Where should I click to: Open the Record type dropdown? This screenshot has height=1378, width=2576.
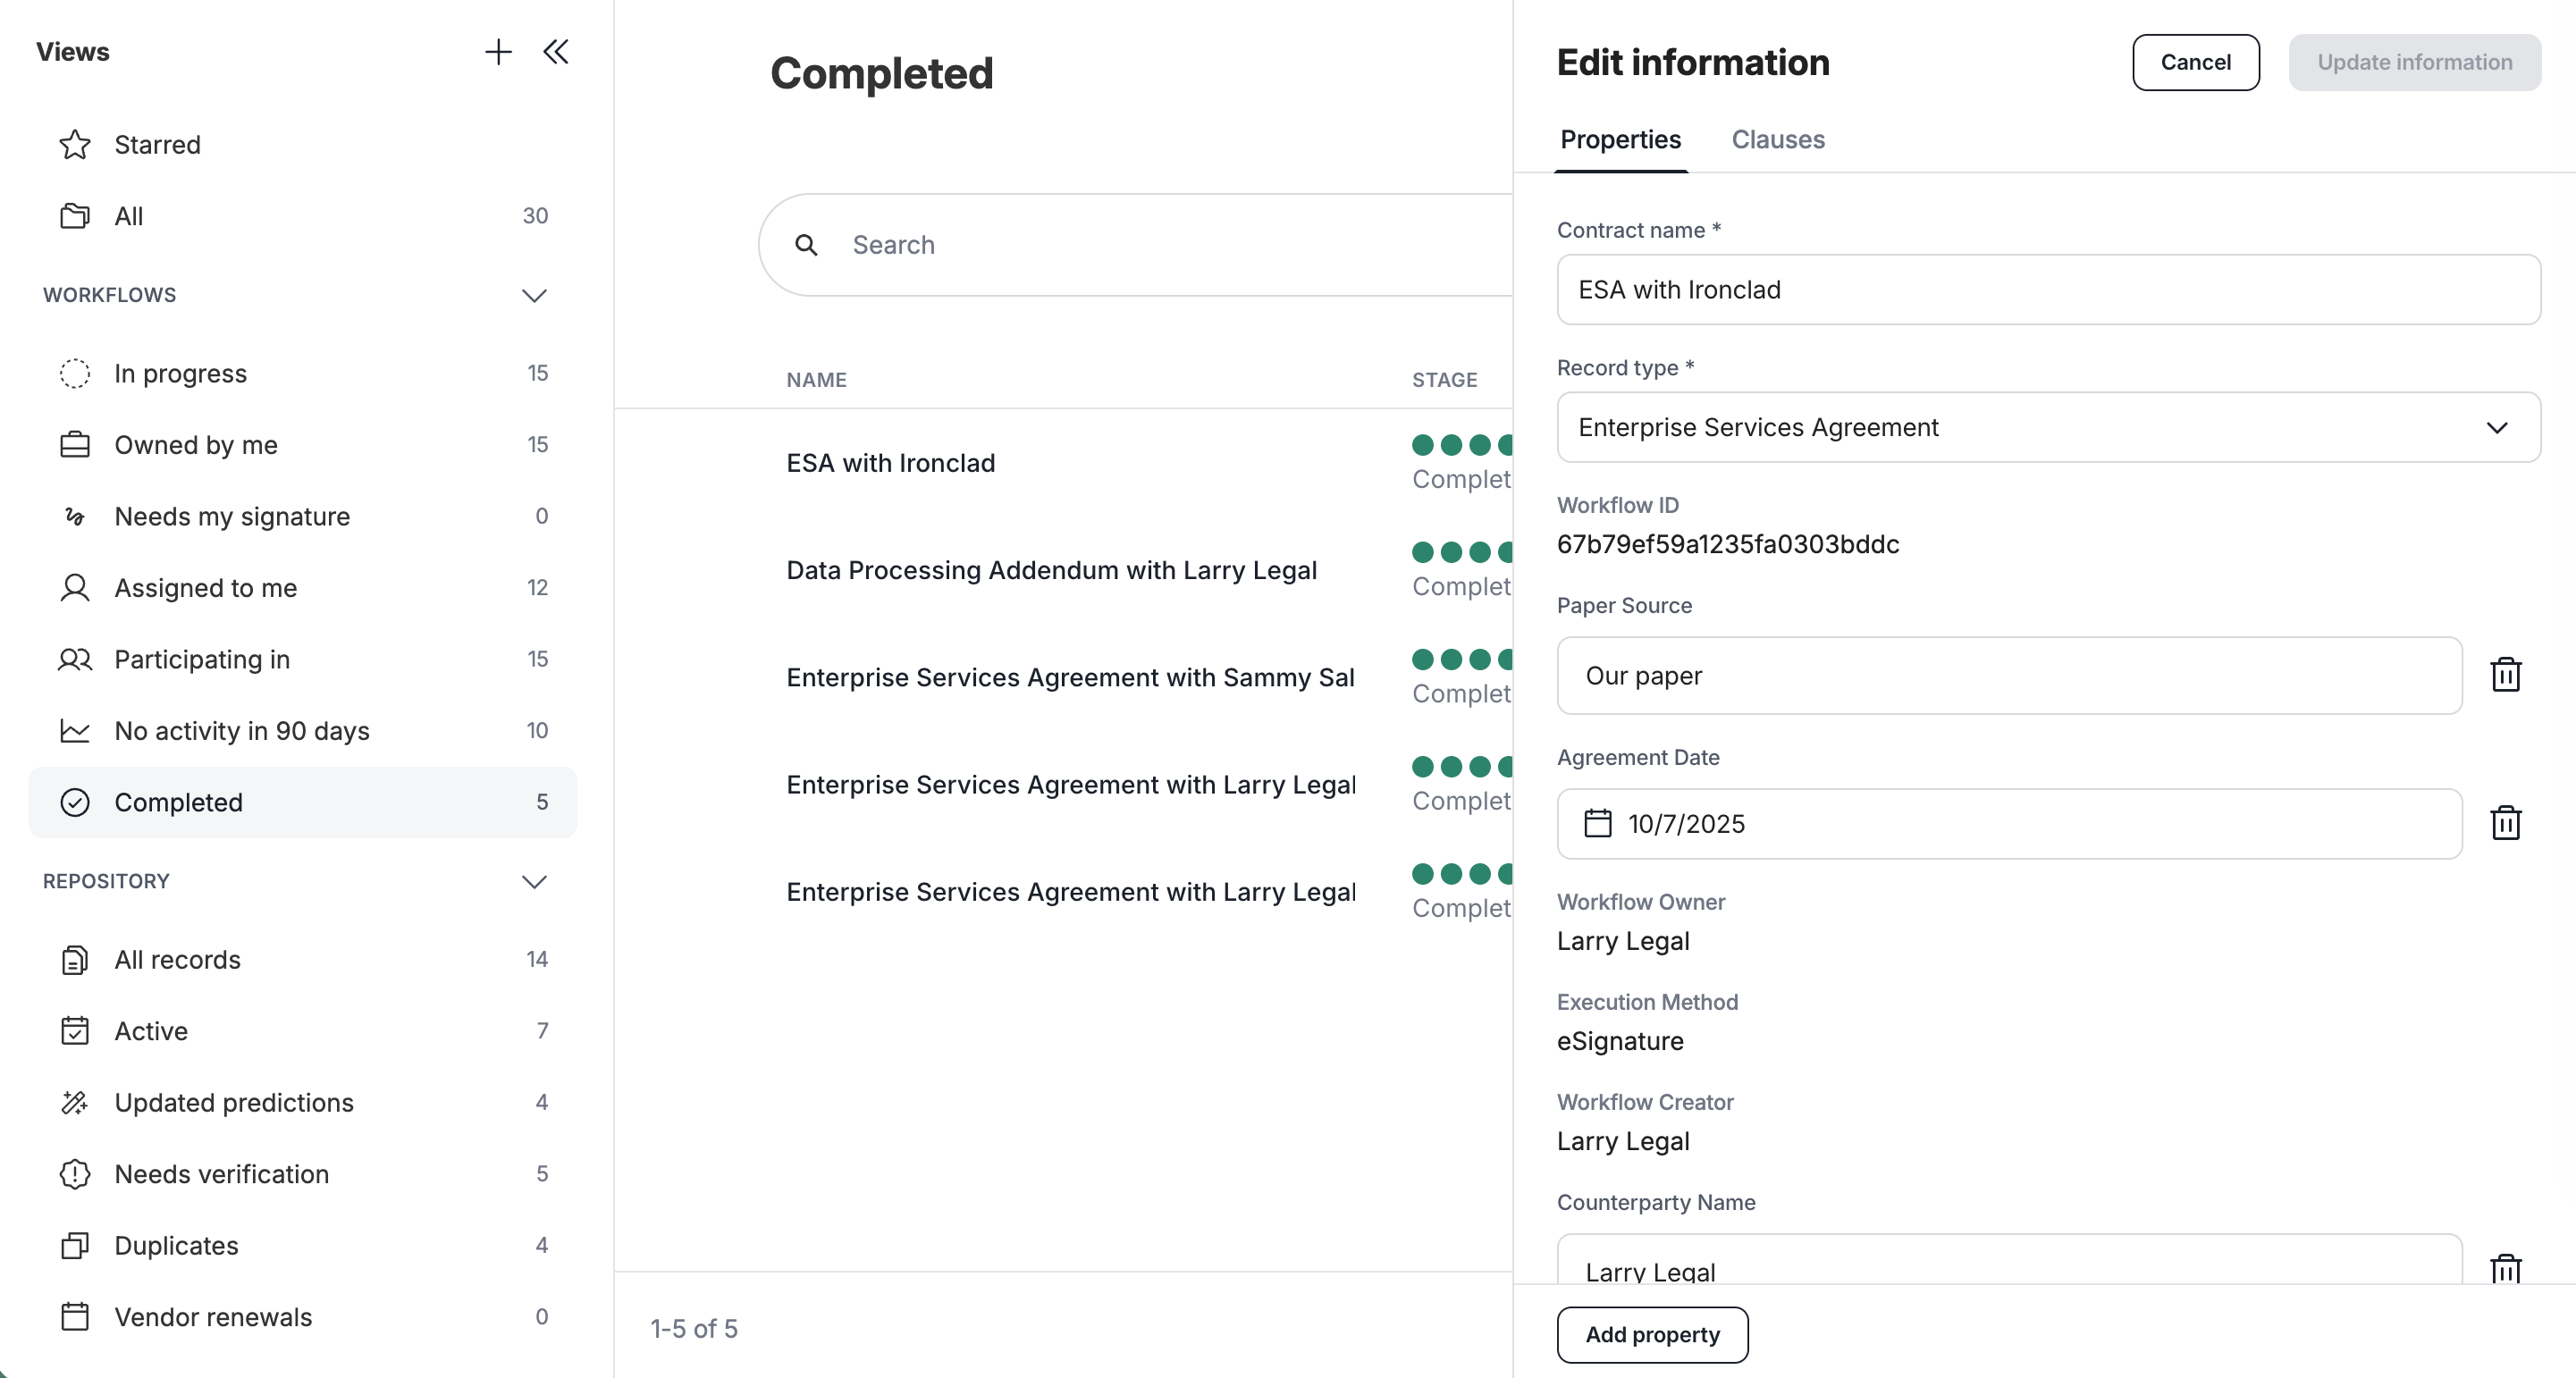(x=2048, y=427)
